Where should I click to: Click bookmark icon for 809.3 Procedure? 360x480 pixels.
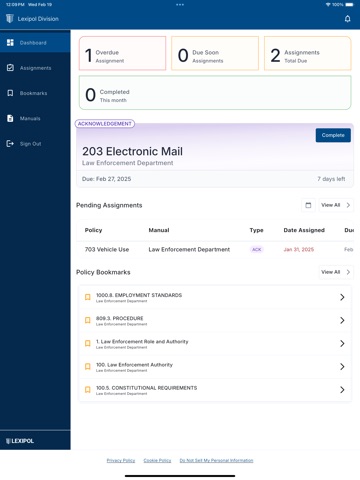pyautogui.click(x=87, y=320)
